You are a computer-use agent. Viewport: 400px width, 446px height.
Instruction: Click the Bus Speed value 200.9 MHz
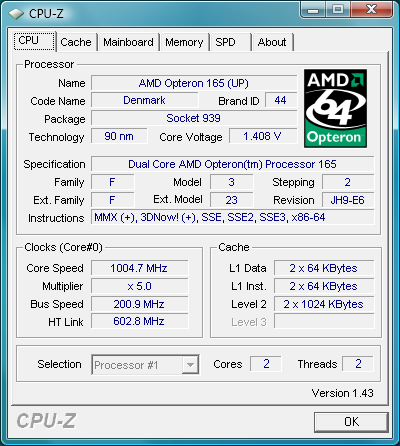(140, 304)
